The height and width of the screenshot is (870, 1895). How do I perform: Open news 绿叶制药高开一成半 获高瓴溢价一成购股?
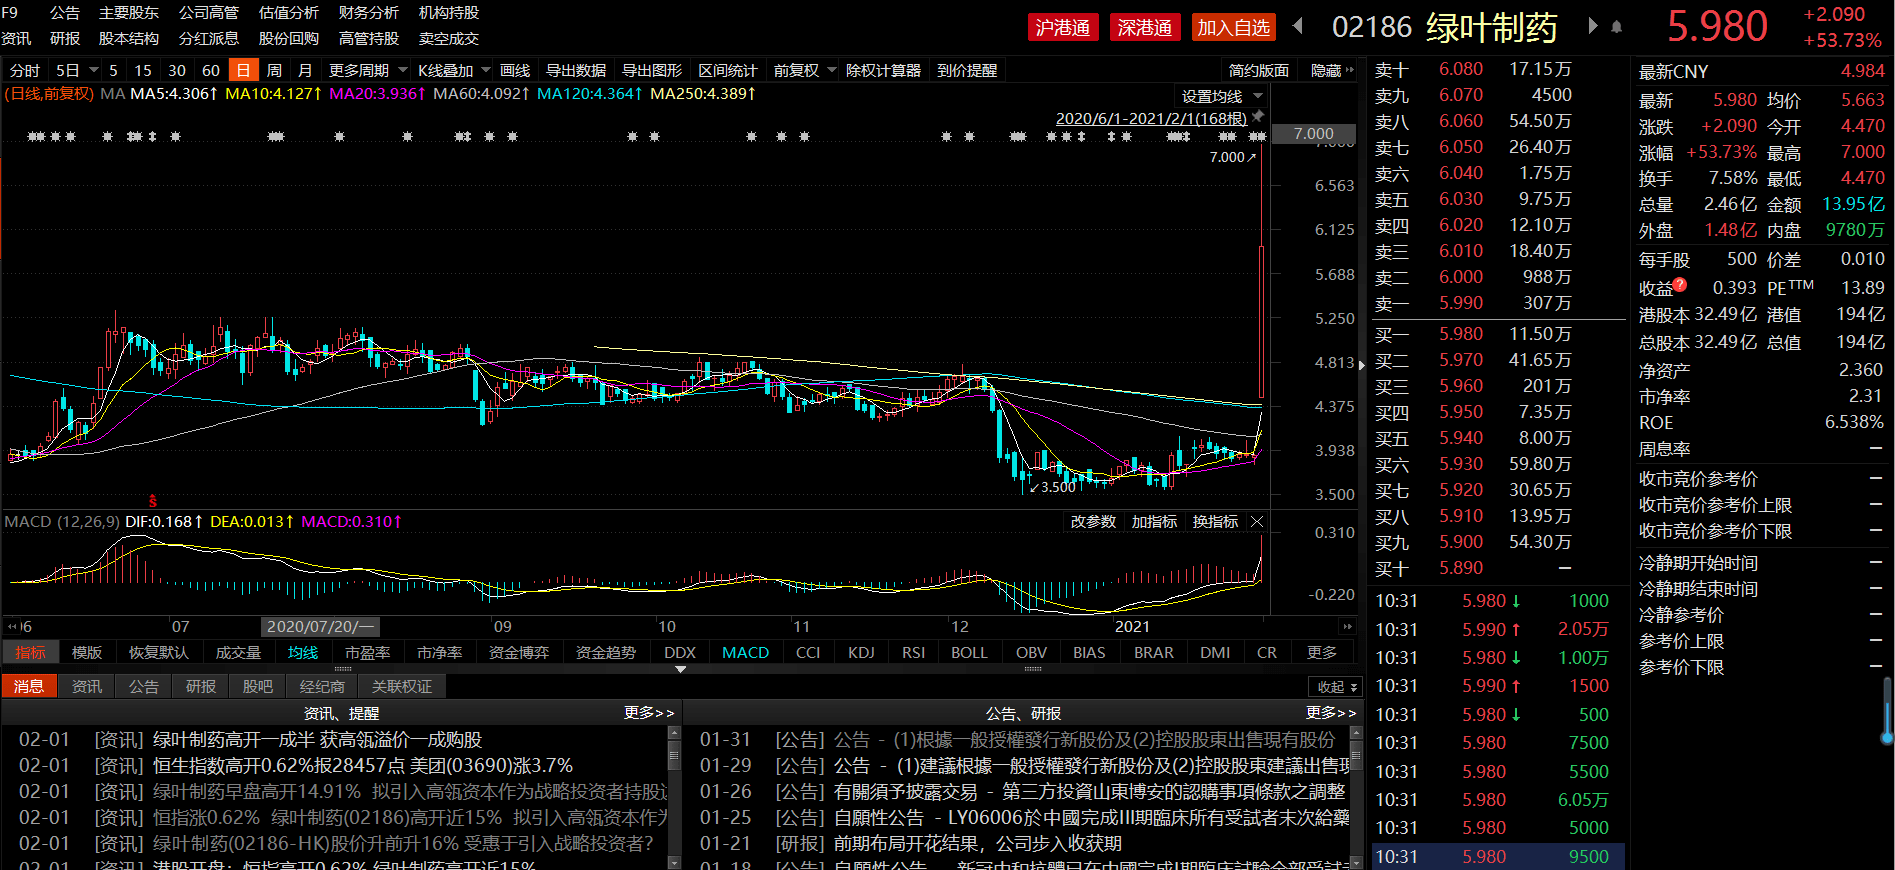(x=317, y=740)
